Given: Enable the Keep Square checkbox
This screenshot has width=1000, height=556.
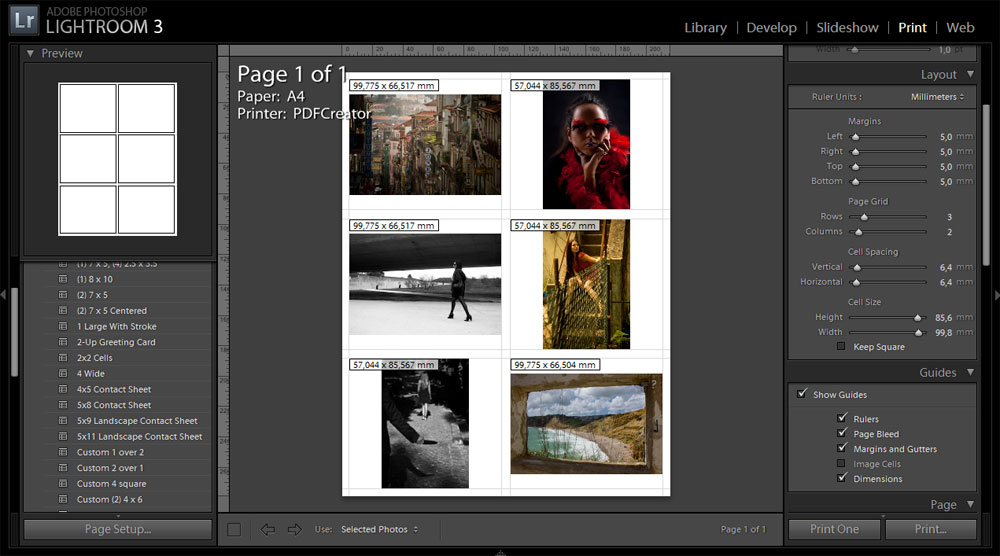Looking at the screenshot, I should click(841, 346).
